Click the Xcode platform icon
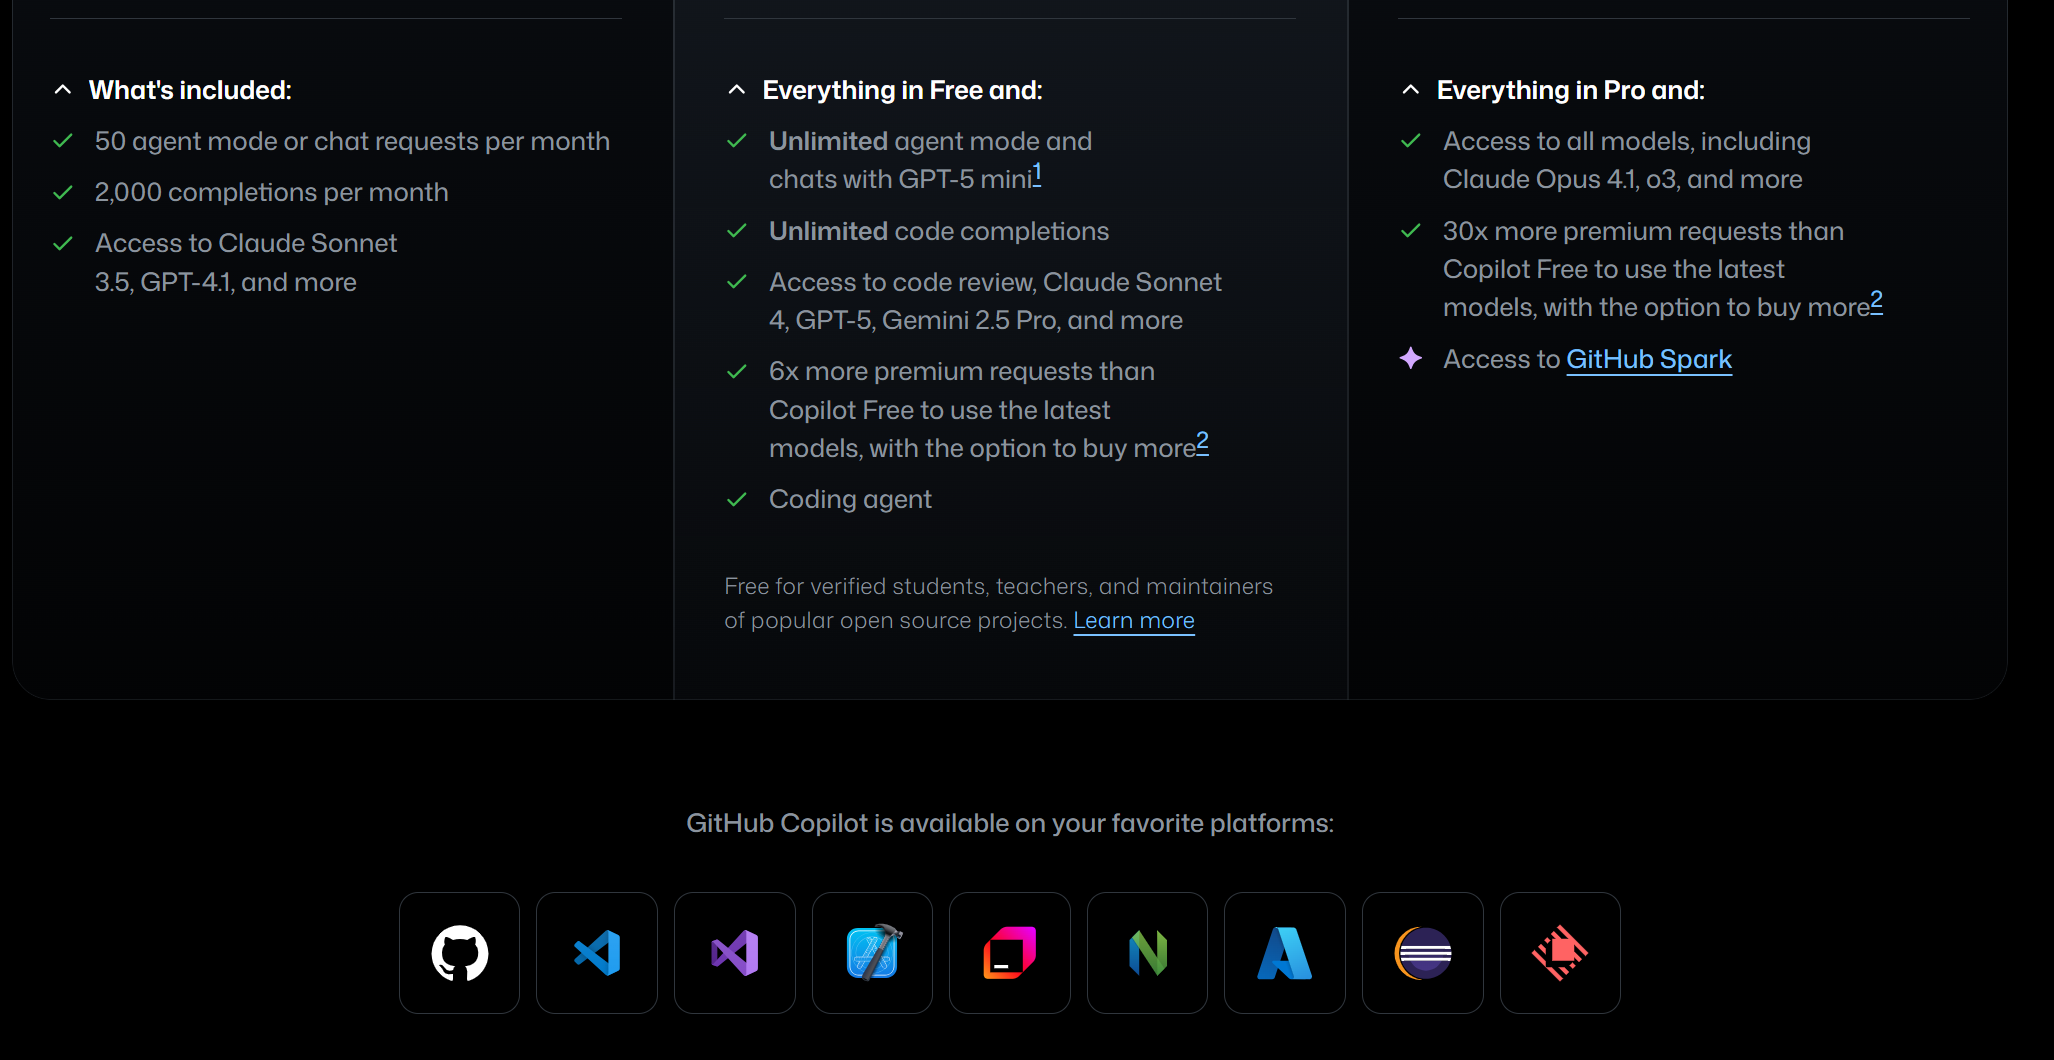Image resolution: width=2054 pixels, height=1060 pixels. [x=872, y=953]
